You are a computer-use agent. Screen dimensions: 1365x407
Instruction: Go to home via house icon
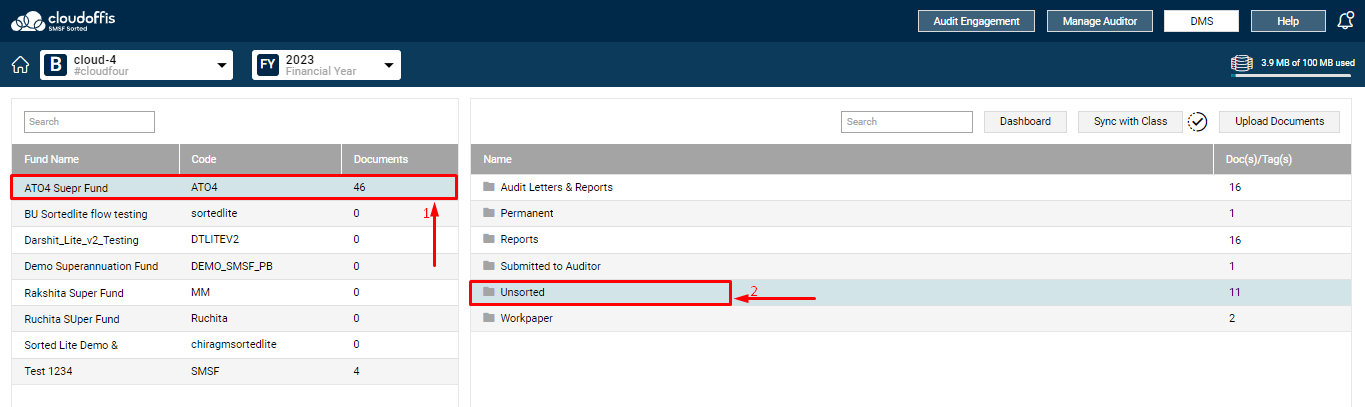pos(20,65)
